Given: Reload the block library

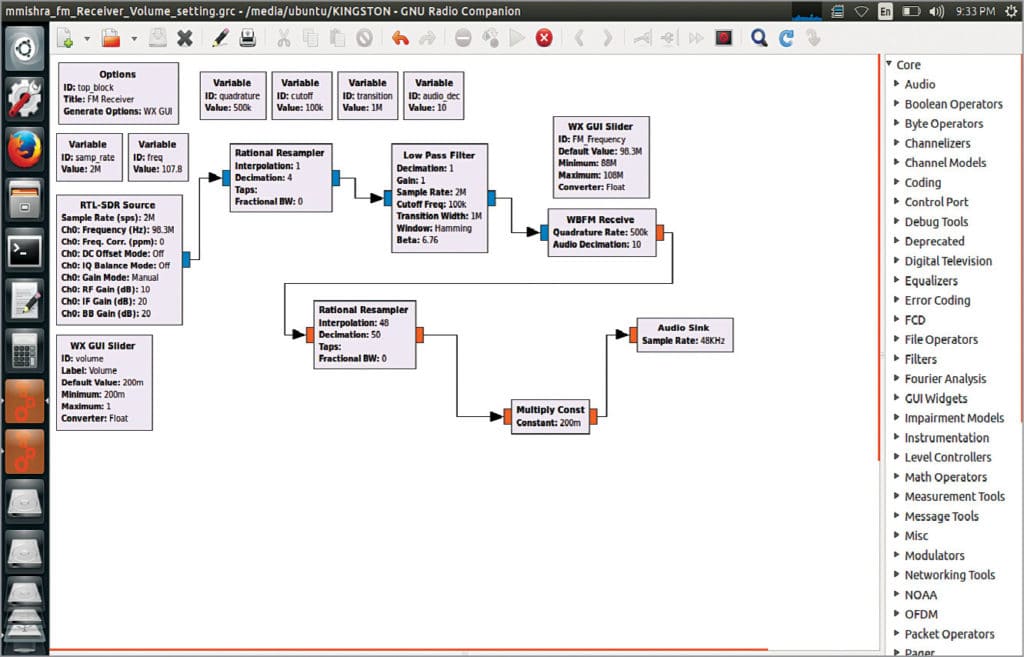Looking at the screenshot, I should coord(787,37).
